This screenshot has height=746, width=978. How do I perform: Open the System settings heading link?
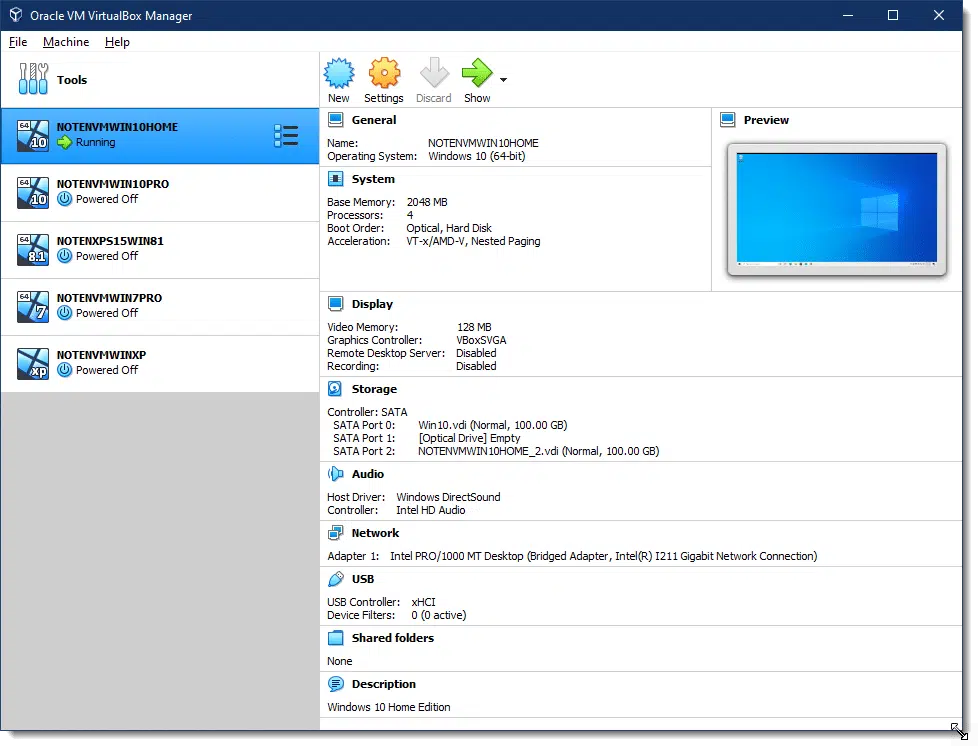[373, 179]
